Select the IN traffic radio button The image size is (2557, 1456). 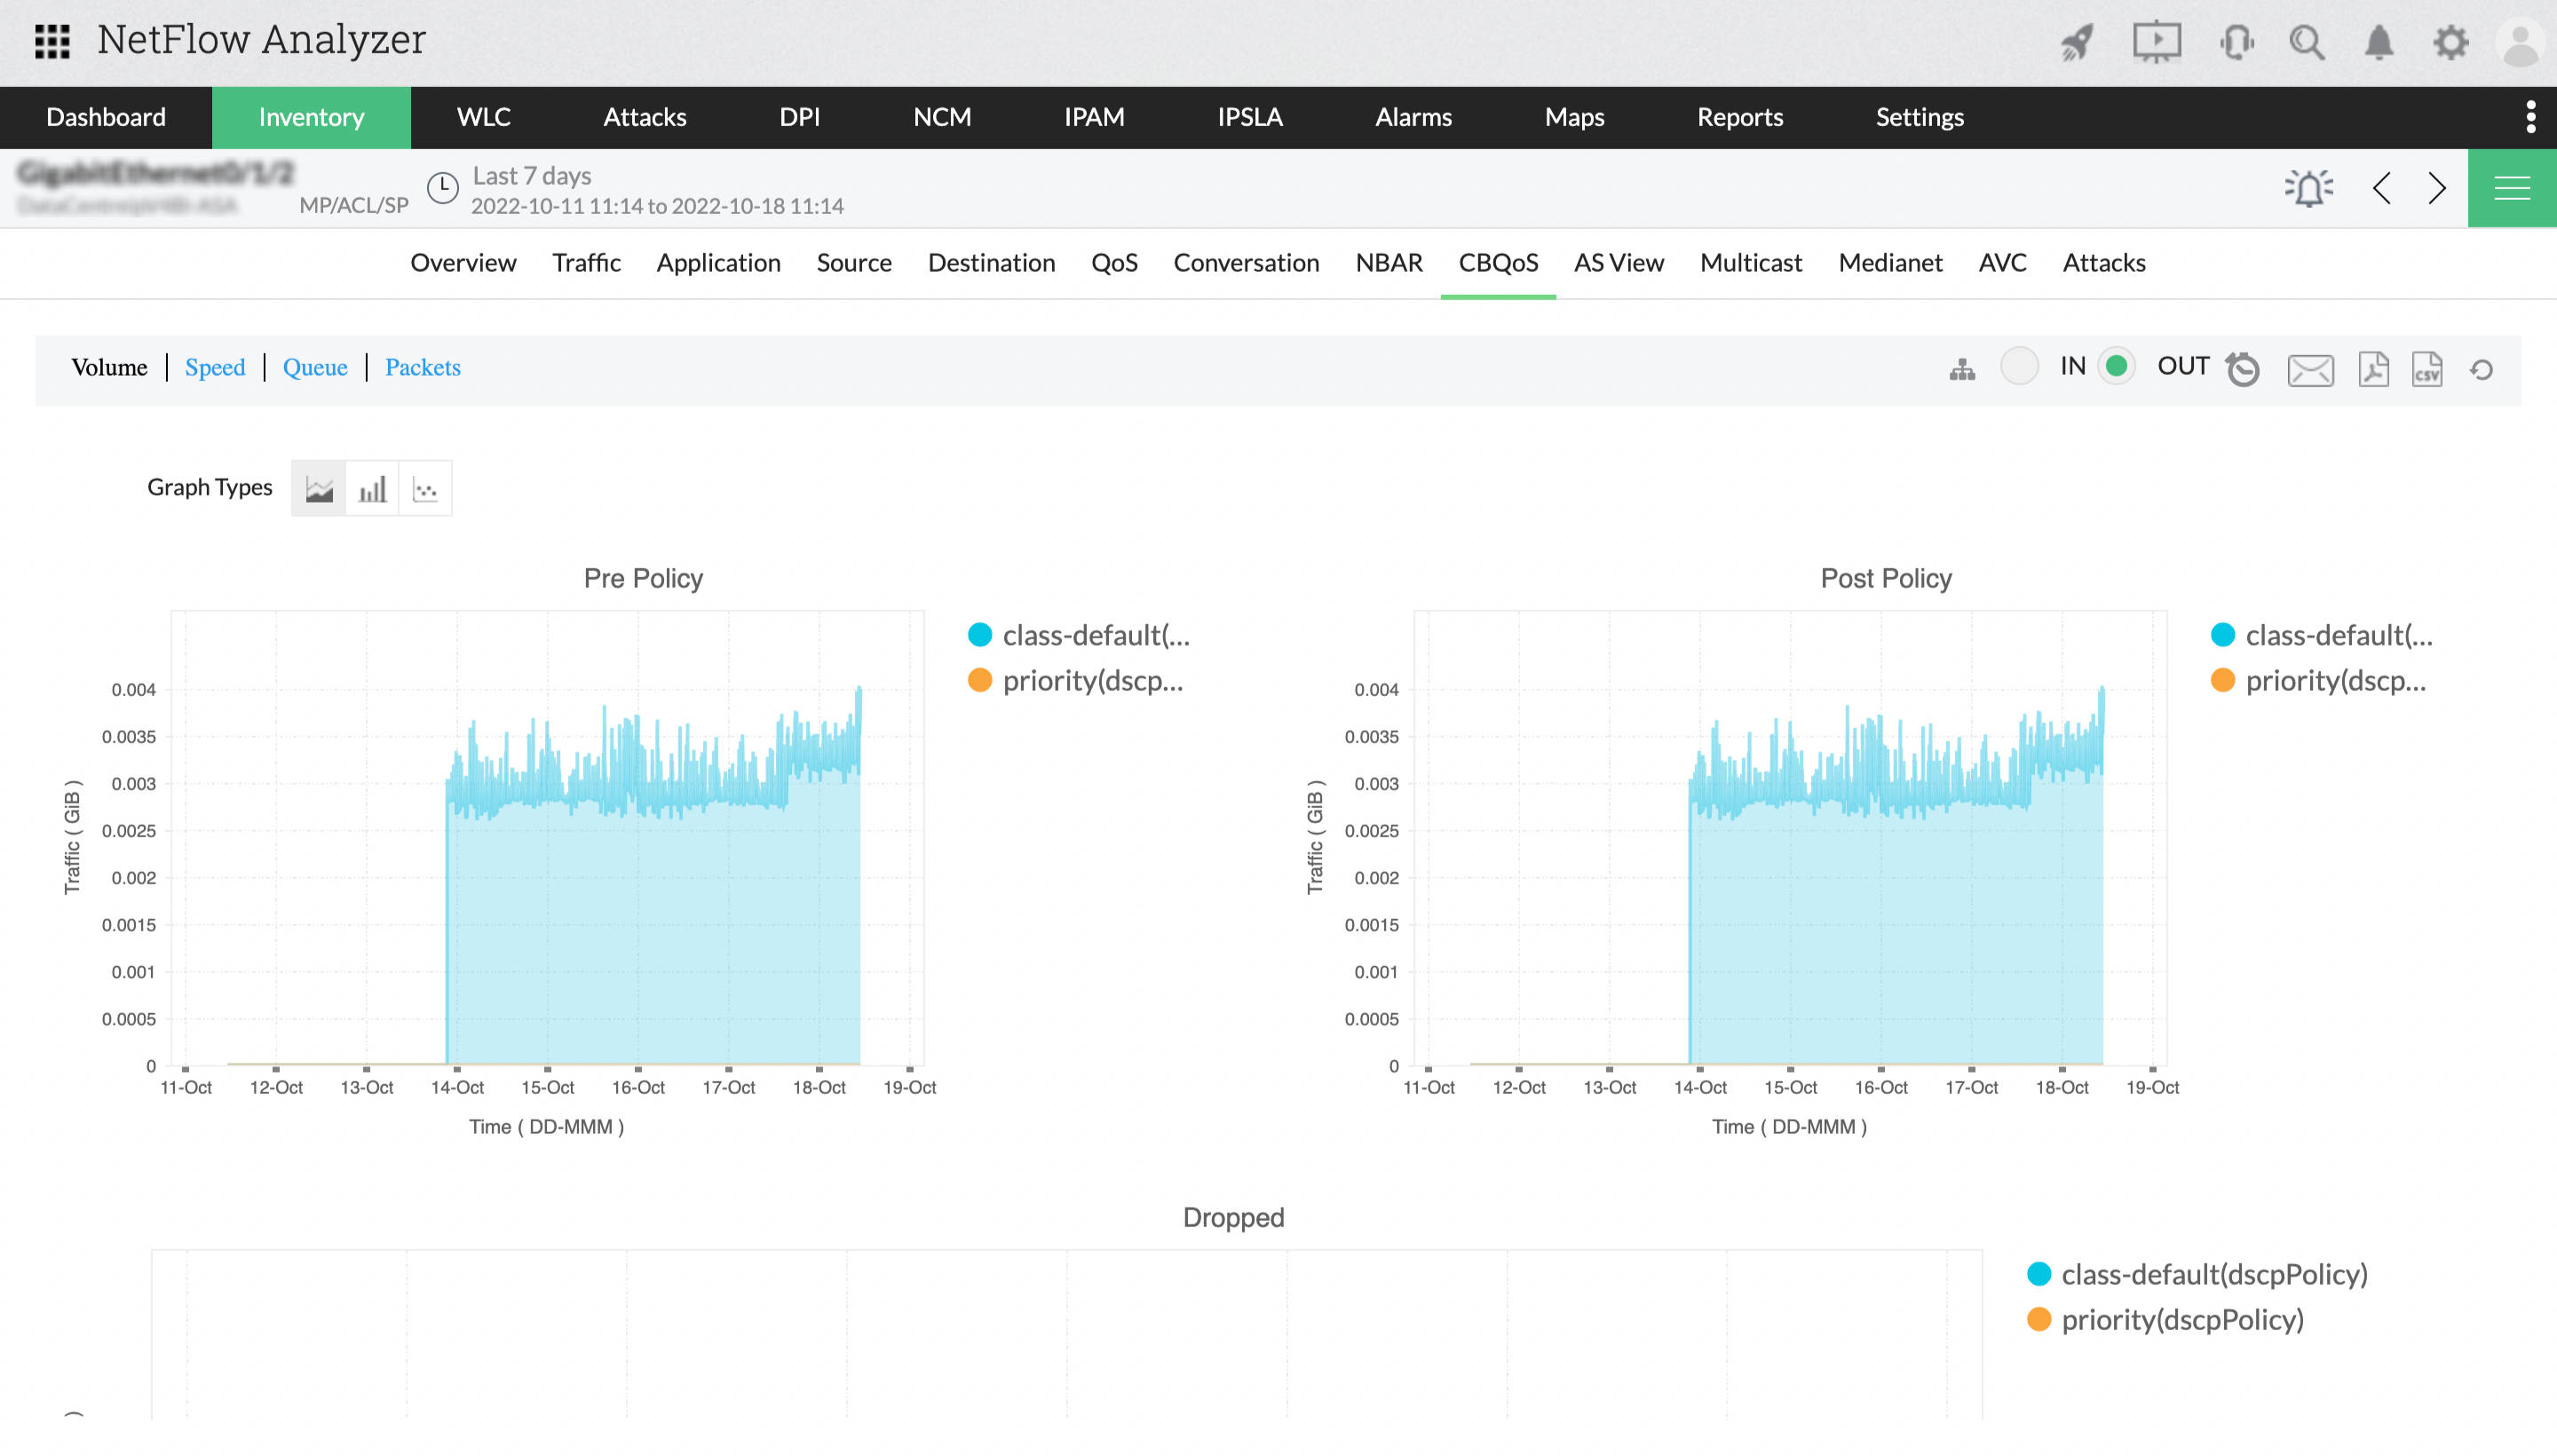coord(2019,366)
